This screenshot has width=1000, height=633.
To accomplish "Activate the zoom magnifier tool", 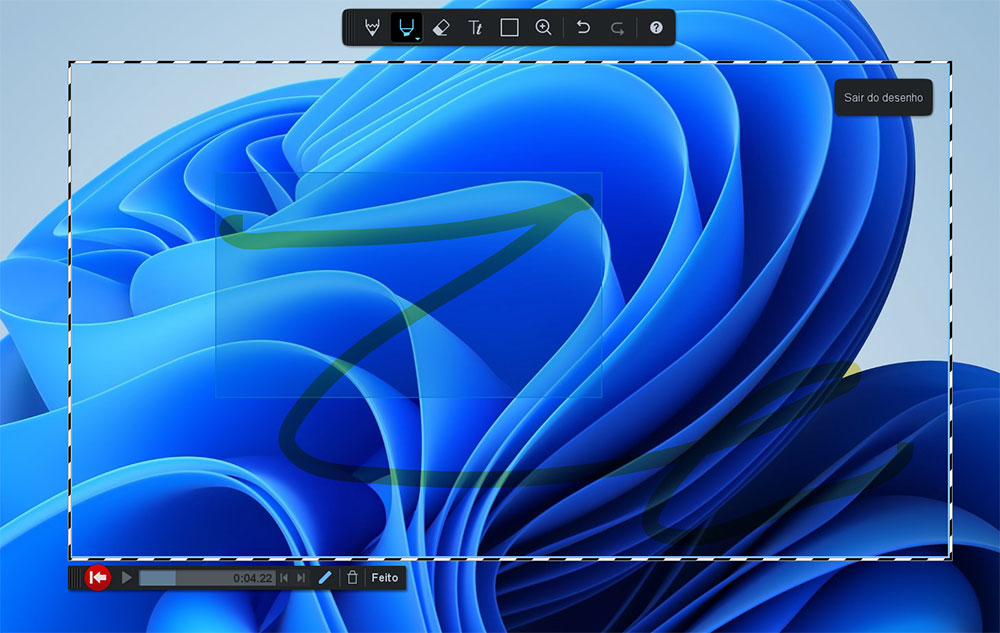I will click(543, 27).
